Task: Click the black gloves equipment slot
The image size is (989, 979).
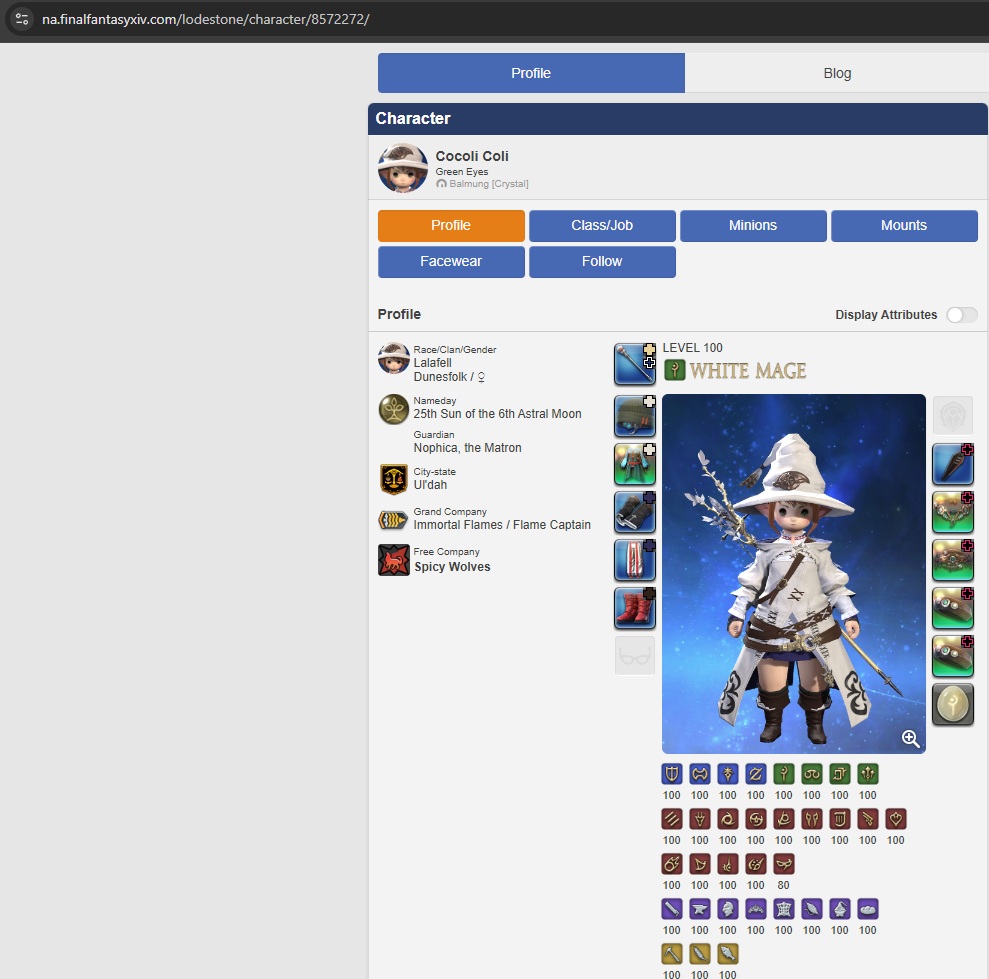Action: [x=635, y=512]
